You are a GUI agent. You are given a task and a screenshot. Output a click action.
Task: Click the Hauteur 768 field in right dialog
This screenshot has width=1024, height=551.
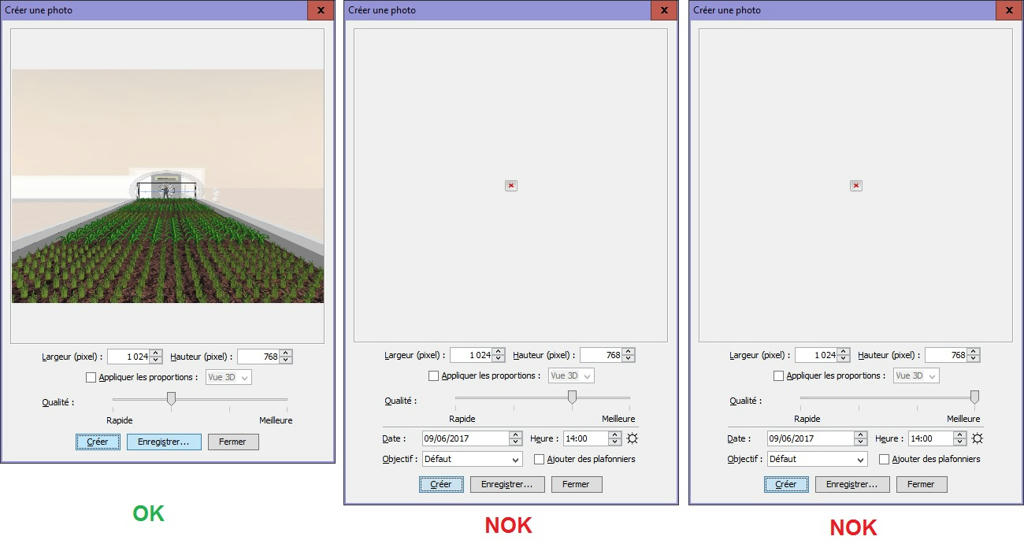click(x=946, y=355)
